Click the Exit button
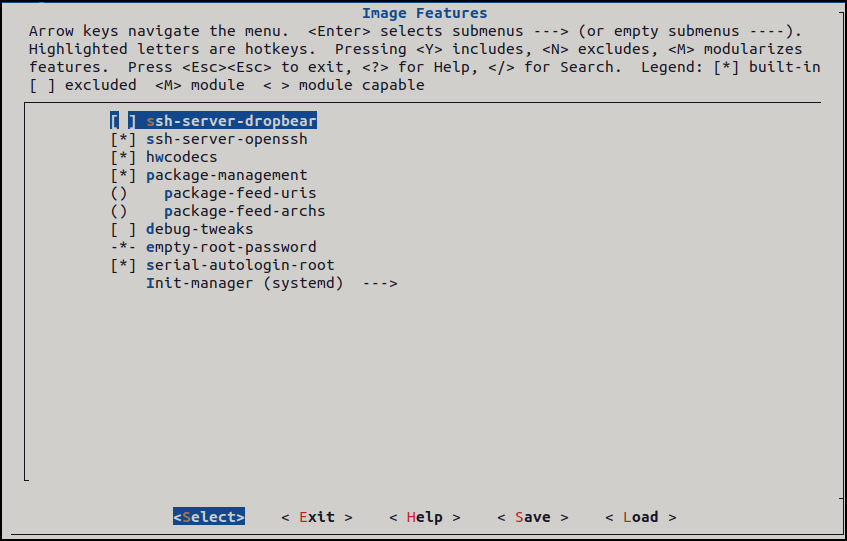This screenshot has height=541, width=847. point(317,517)
